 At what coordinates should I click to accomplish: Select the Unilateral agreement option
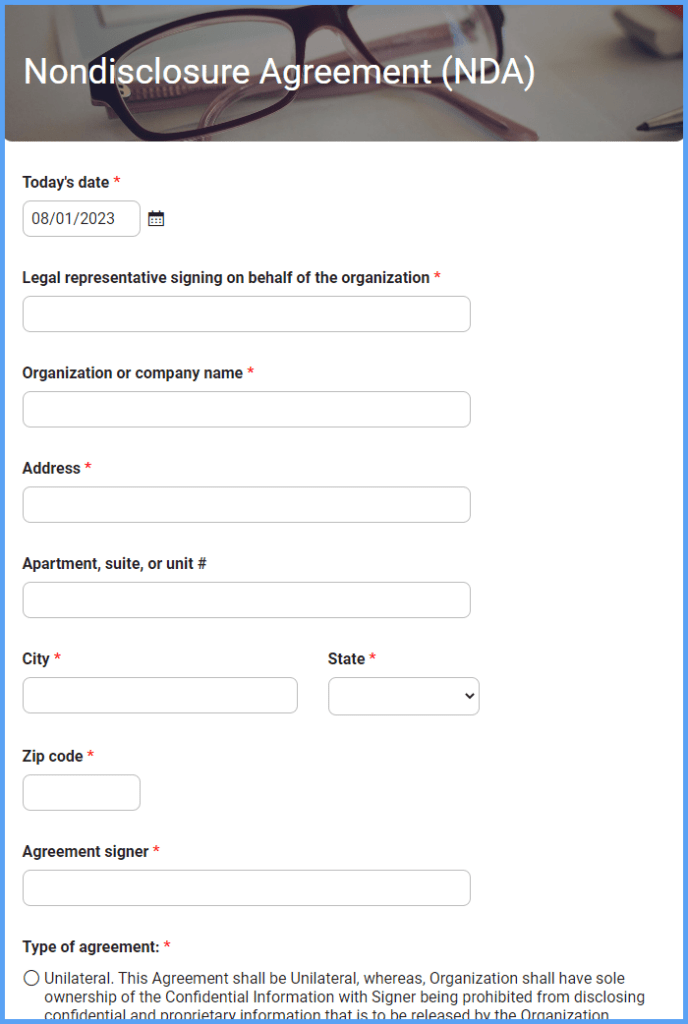[x=30, y=978]
